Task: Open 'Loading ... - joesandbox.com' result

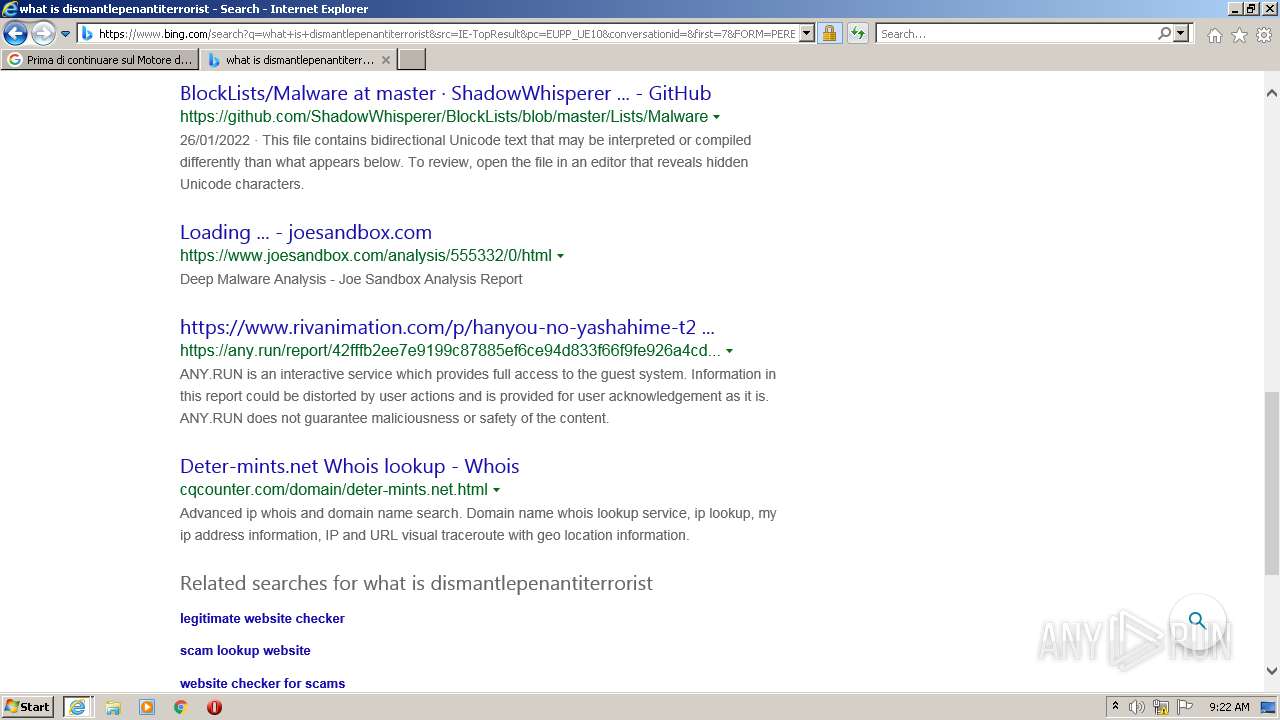Action: point(306,232)
